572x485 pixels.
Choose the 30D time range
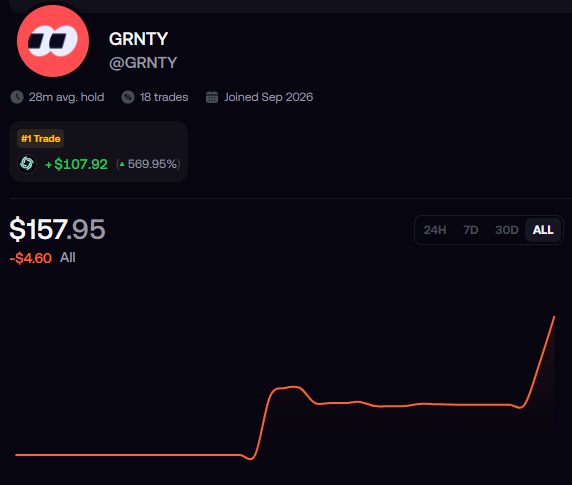click(507, 230)
